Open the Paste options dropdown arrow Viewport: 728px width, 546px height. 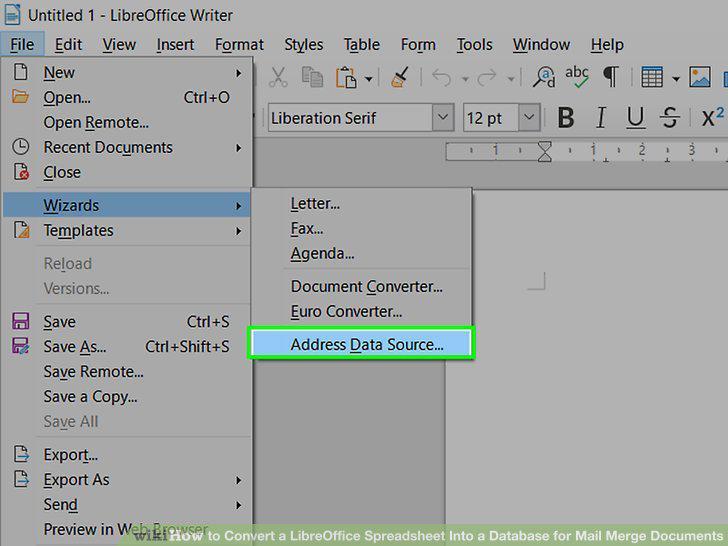369,78
